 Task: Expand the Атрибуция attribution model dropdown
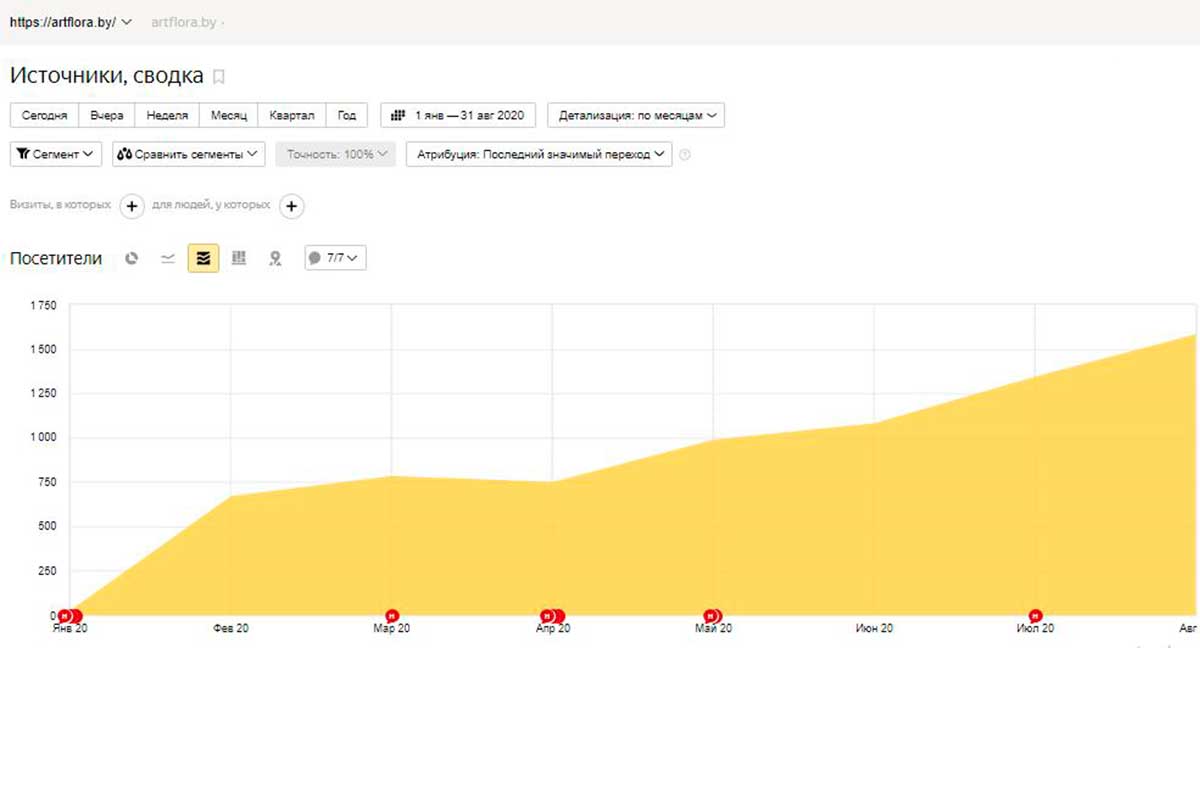(539, 154)
